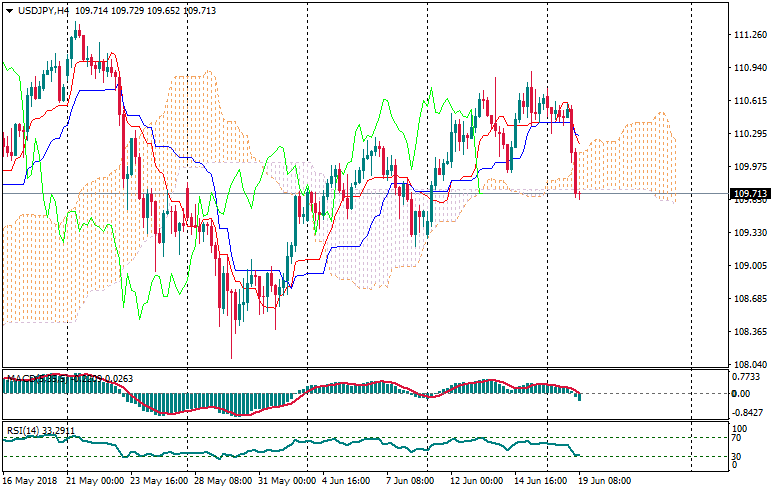The width and height of the screenshot is (771, 492).
Task: Click the 0.7733 MACD scale value
Action: pyautogui.click(x=749, y=377)
